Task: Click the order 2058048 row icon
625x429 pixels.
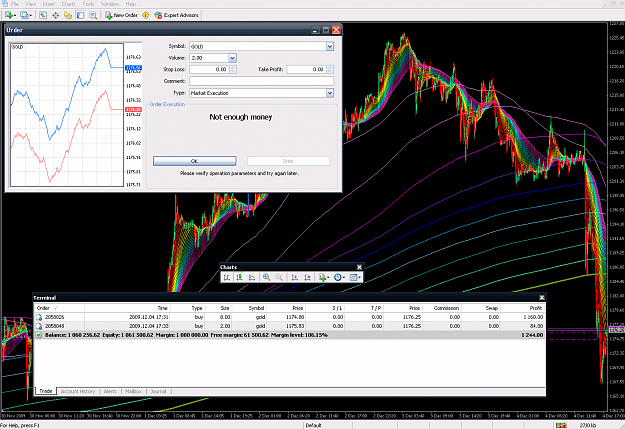Action: (x=39, y=326)
